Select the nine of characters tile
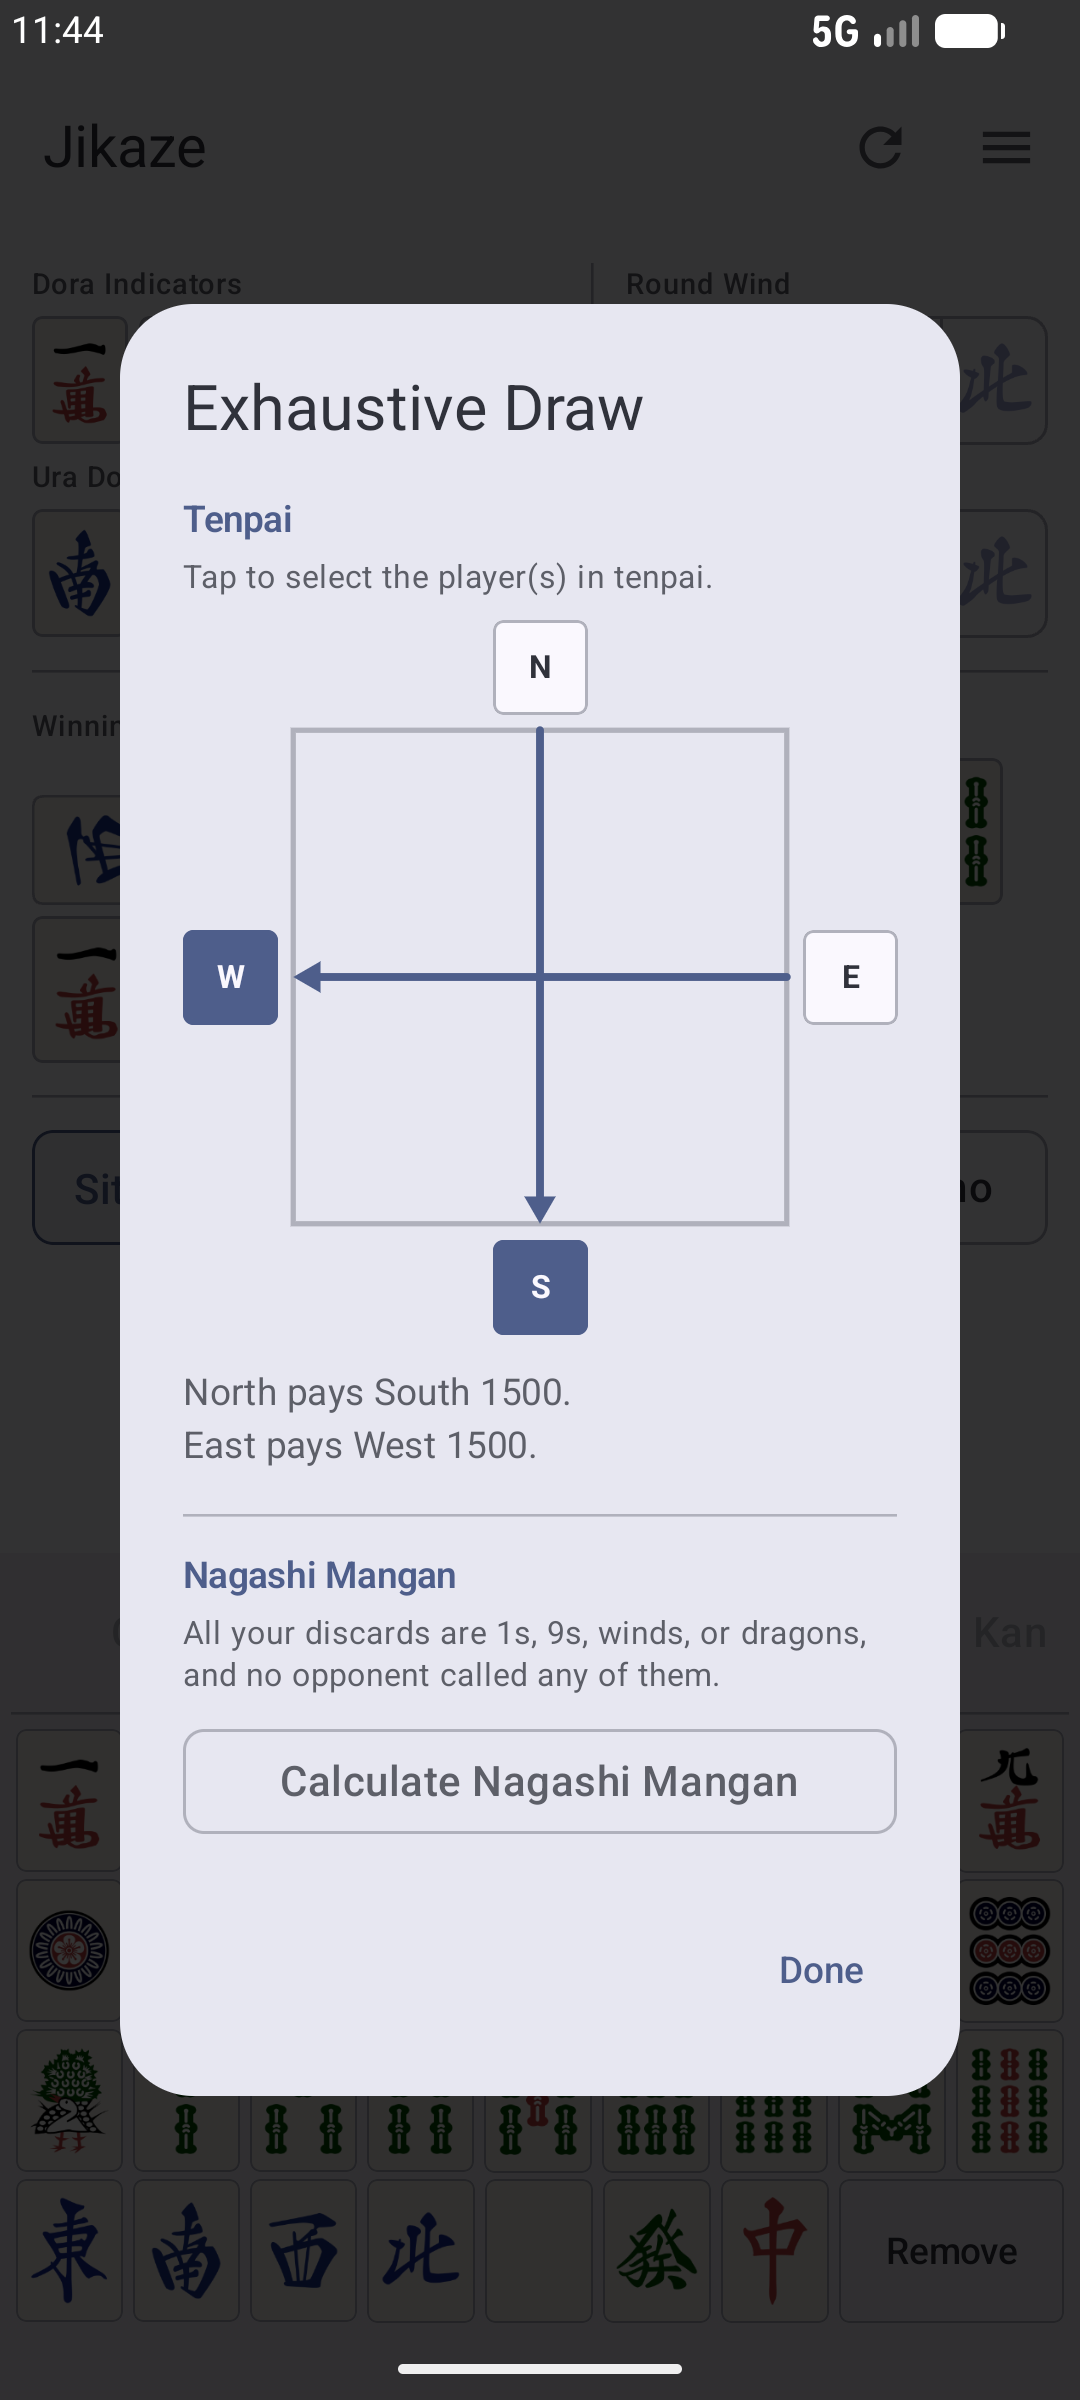Image resolution: width=1080 pixels, height=2400 pixels. coord(1010,1800)
